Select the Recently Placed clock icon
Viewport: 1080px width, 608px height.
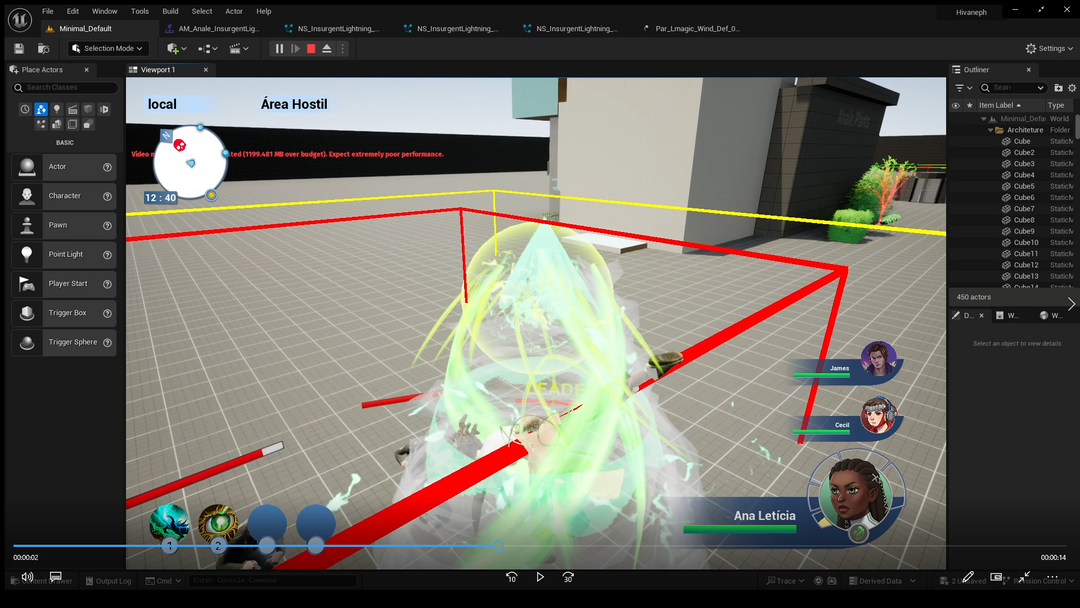pos(25,109)
